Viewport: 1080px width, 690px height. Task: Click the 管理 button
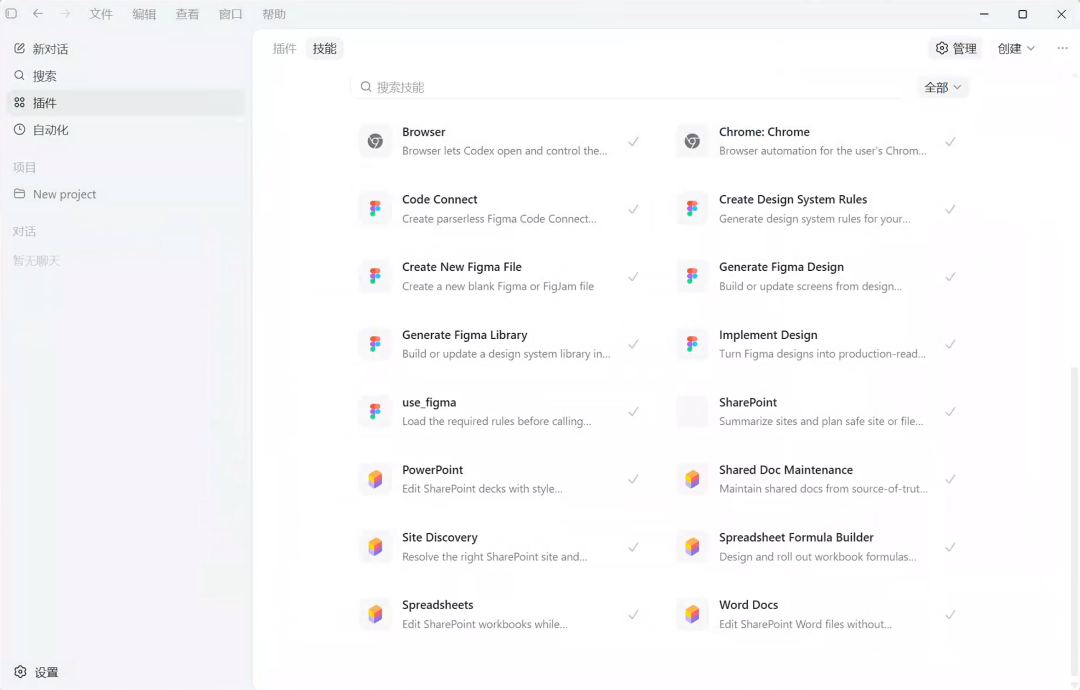(x=956, y=48)
